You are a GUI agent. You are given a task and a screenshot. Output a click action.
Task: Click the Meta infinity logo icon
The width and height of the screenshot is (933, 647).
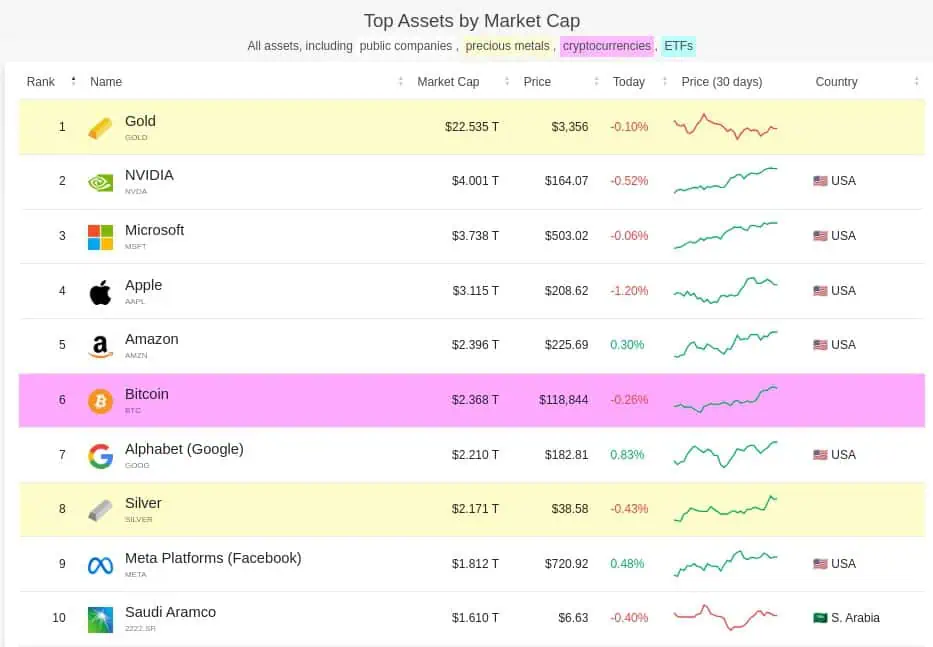(x=100, y=565)
